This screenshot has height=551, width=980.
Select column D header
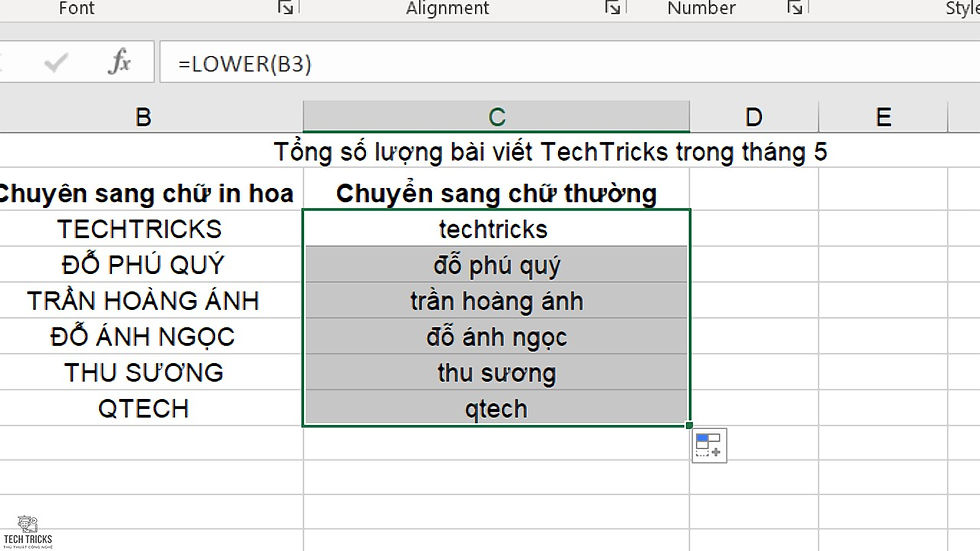point(754,117)
